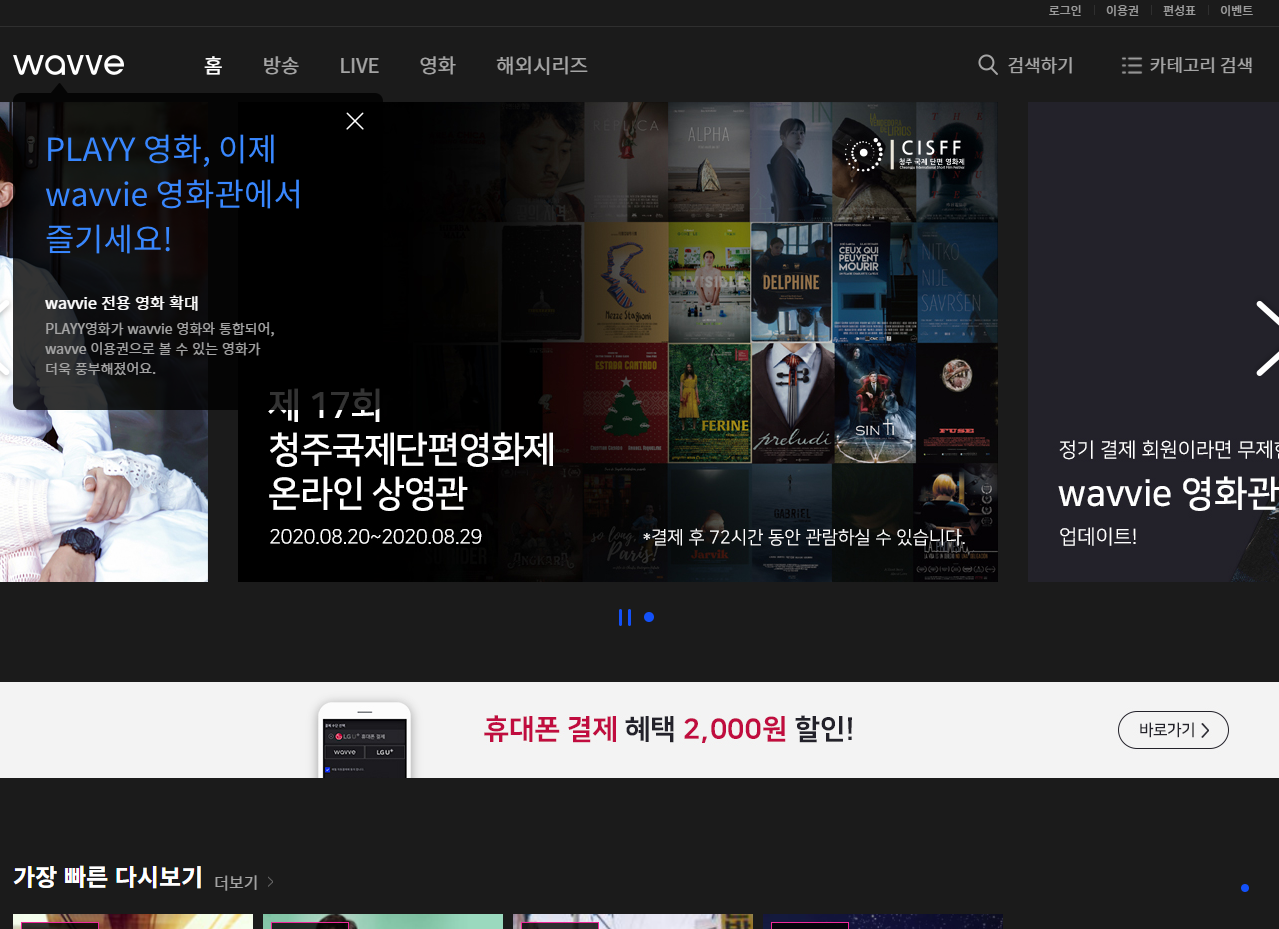
Task: Click the ALPHA poster in the collage
Action: click(x=709, y=161)
